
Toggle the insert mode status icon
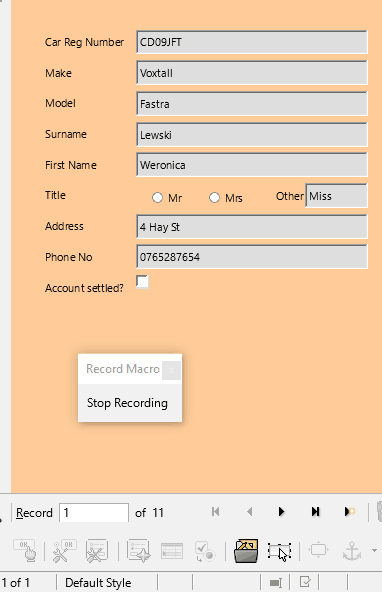[276, 583]
